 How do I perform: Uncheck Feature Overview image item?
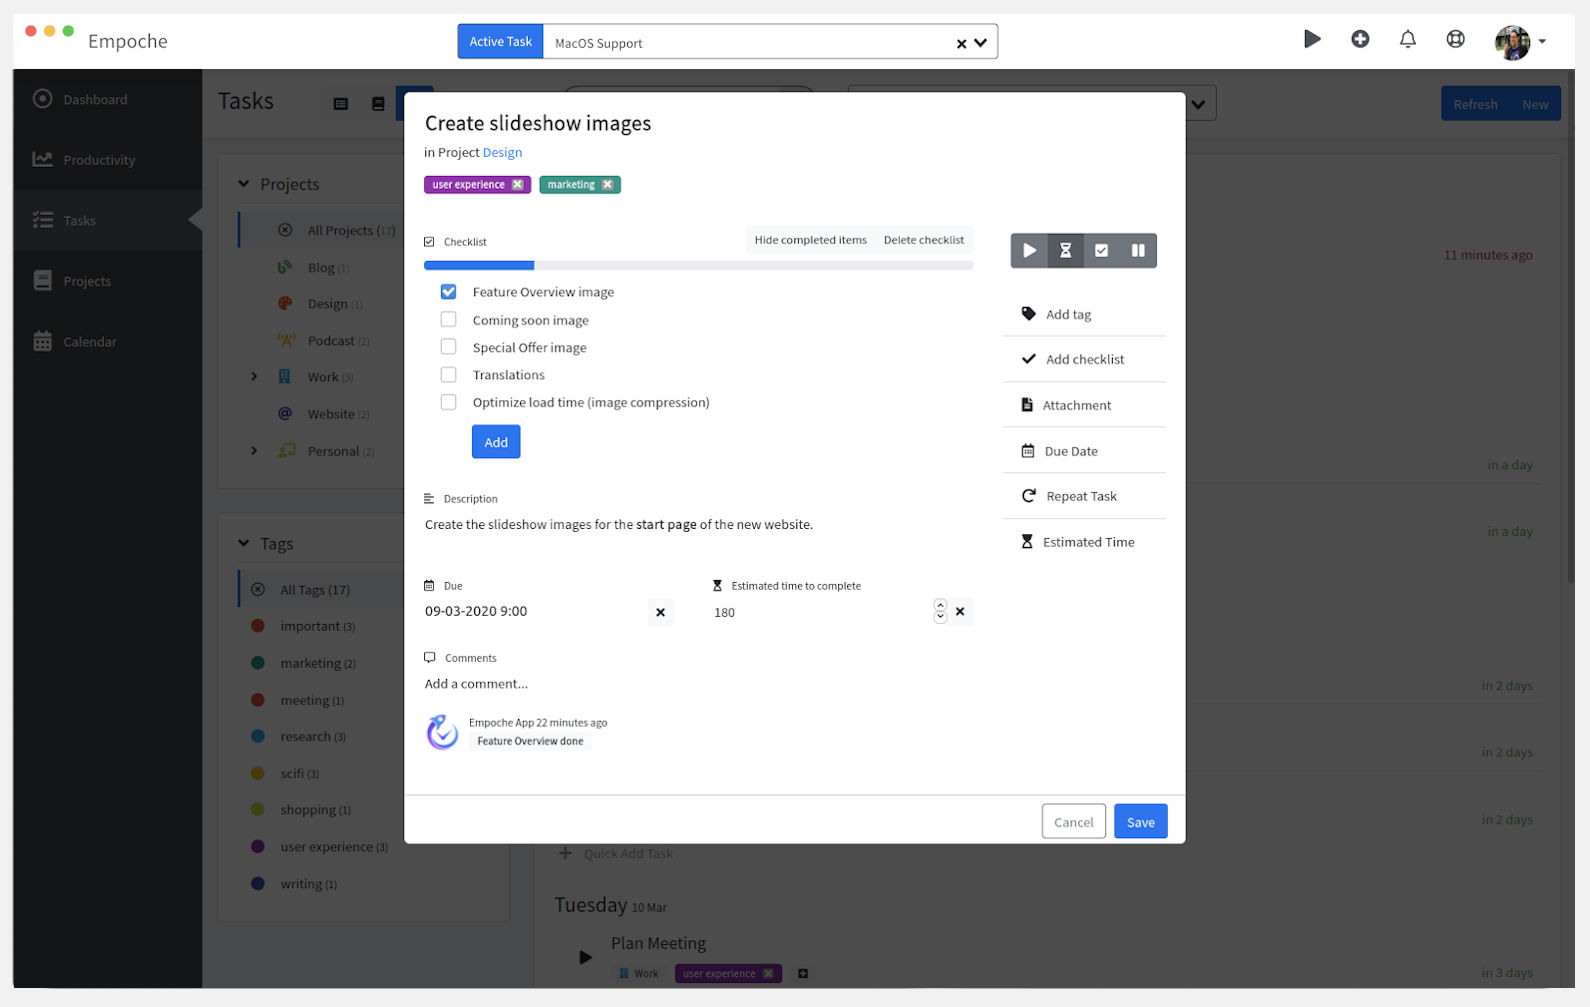449,292
